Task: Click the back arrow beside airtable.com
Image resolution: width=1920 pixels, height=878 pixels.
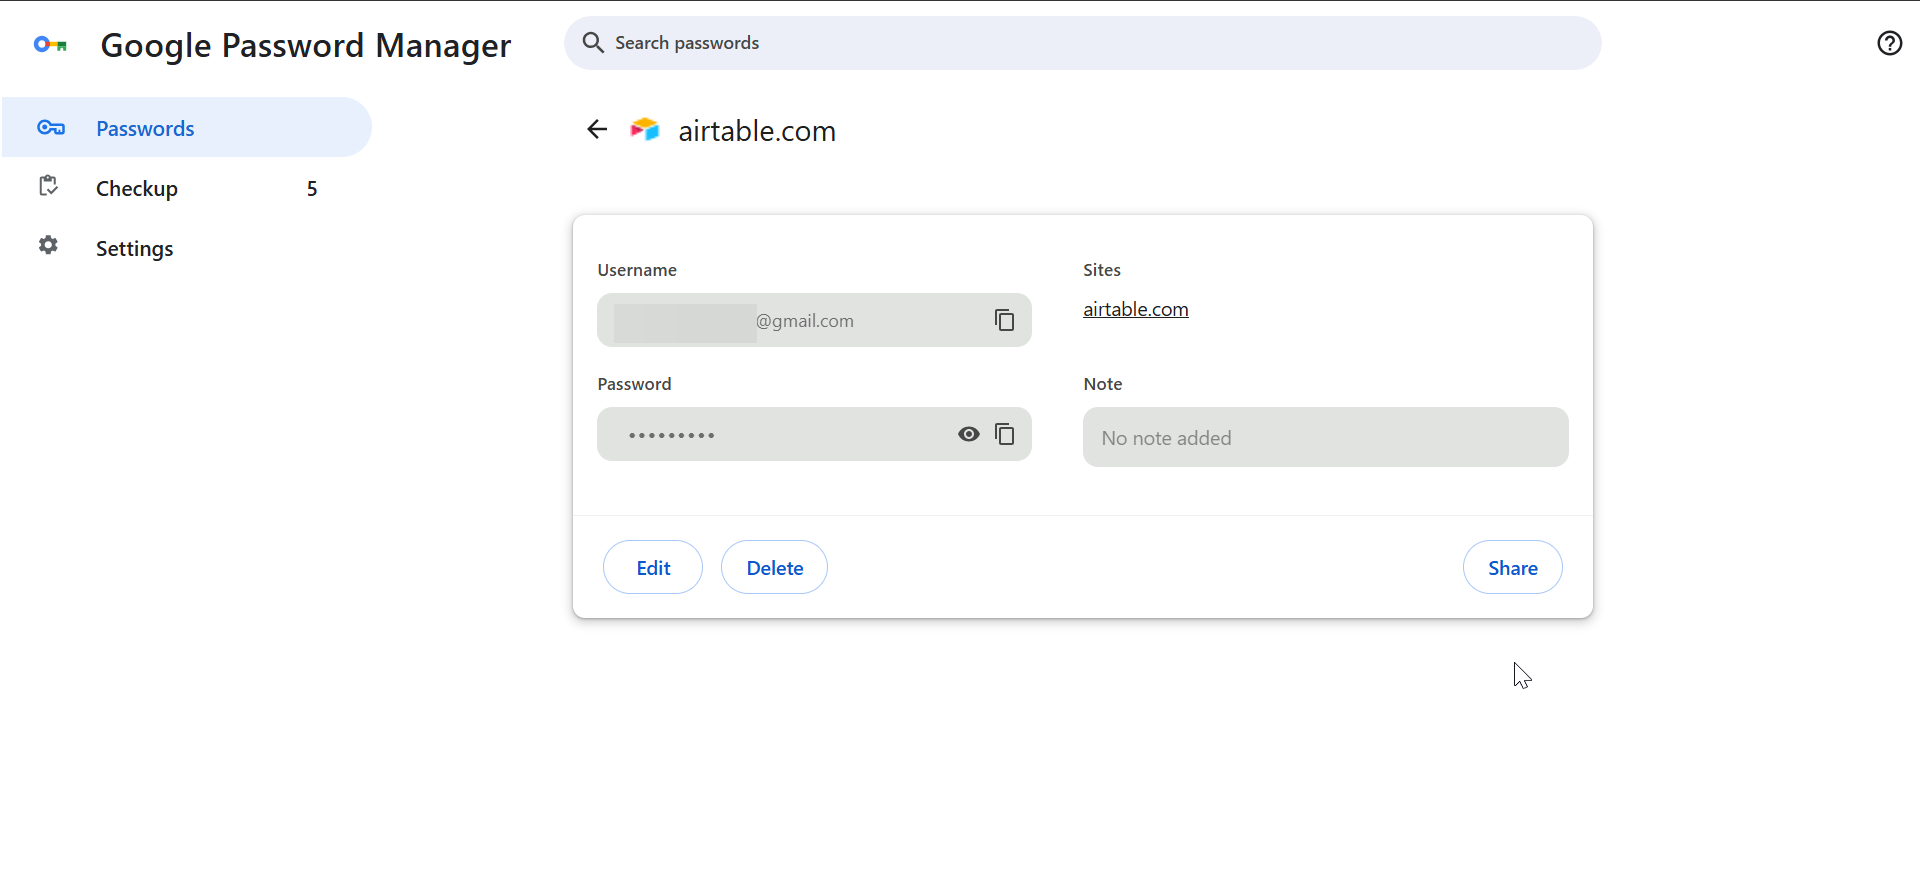Action: pos(597,129)
